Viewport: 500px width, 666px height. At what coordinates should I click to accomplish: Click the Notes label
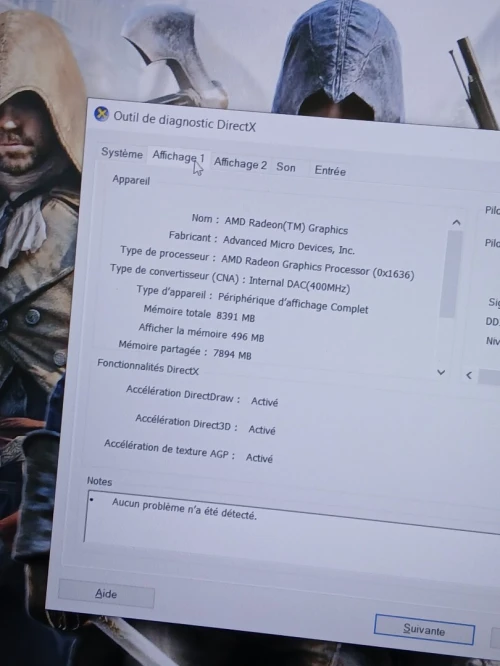point(99,481)
